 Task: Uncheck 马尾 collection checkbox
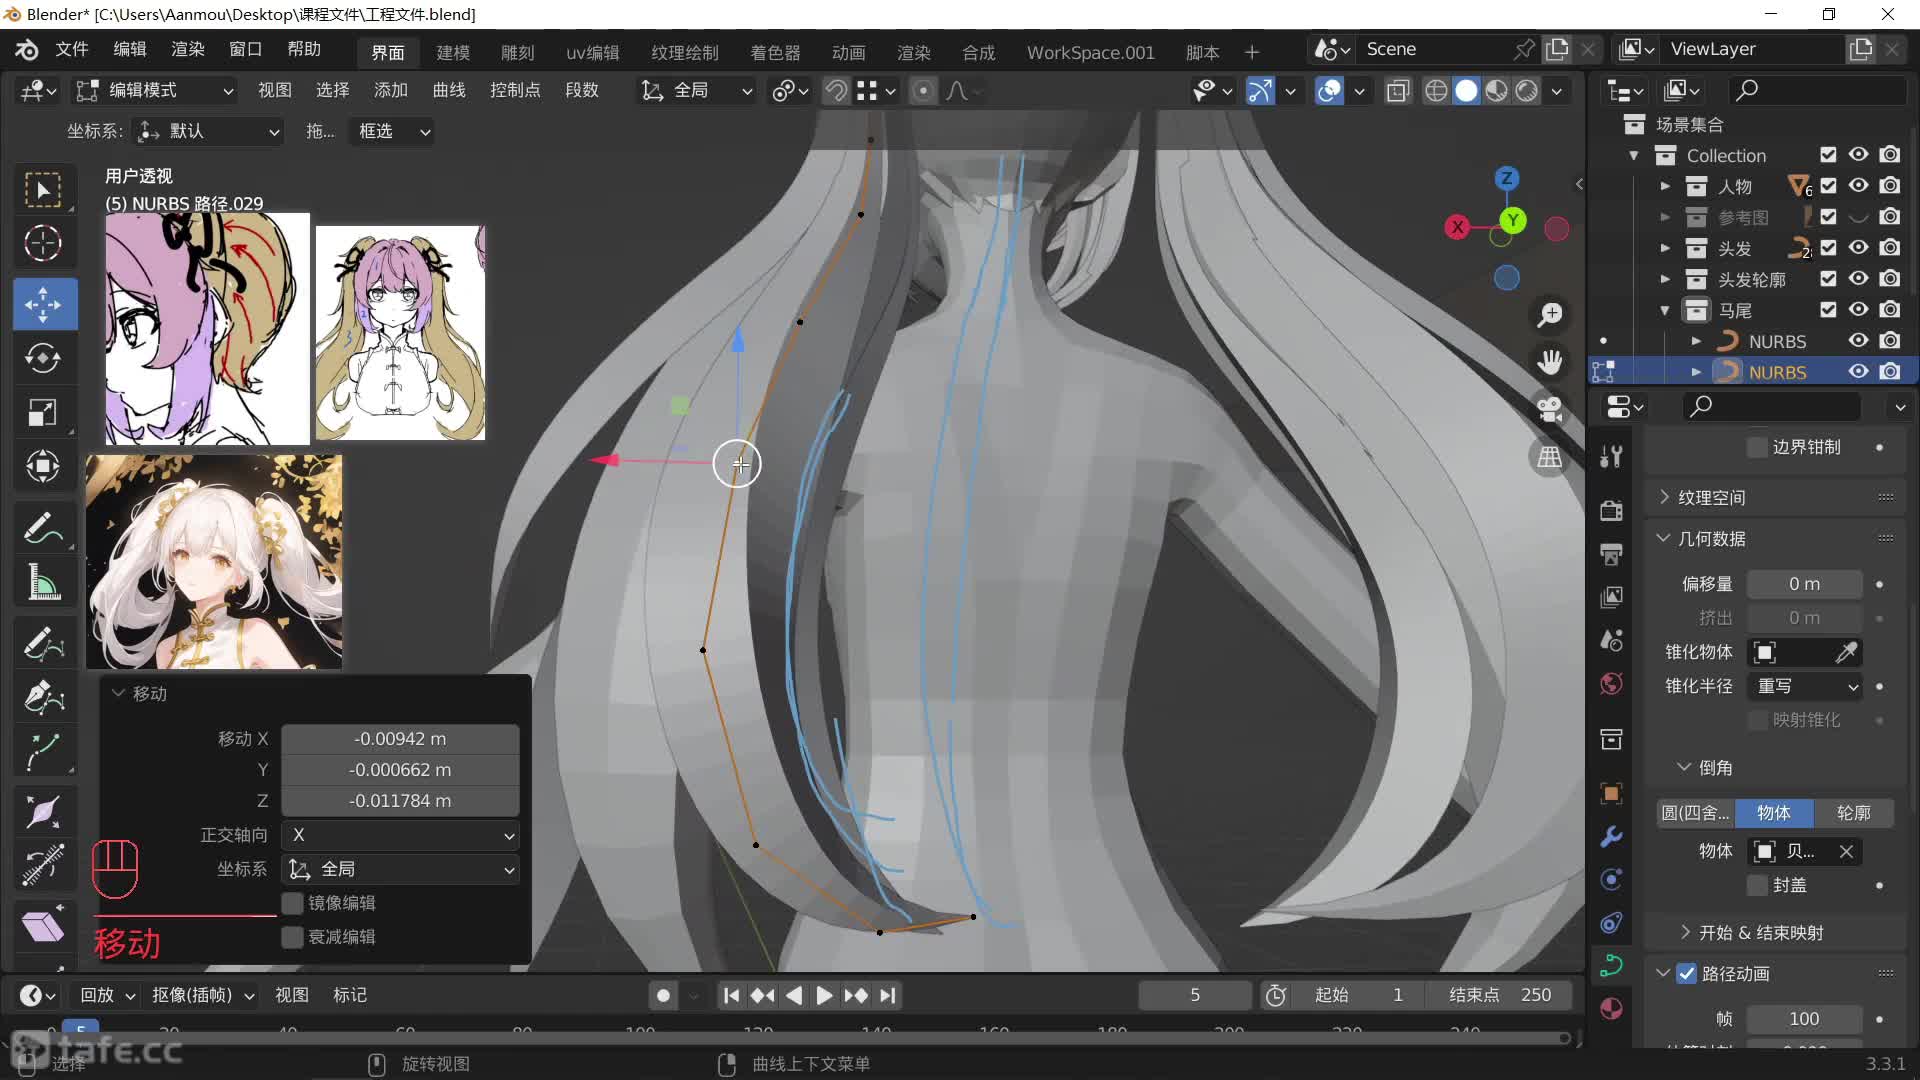(1828, 310)
